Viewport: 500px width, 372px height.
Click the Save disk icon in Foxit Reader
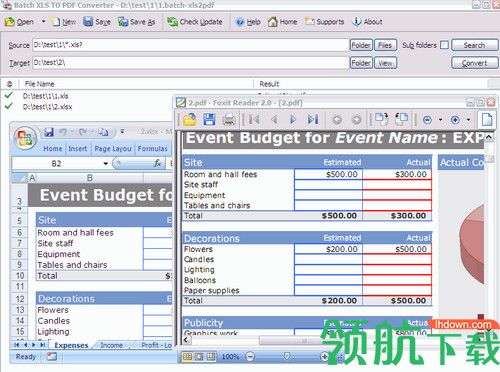[209, 119]
